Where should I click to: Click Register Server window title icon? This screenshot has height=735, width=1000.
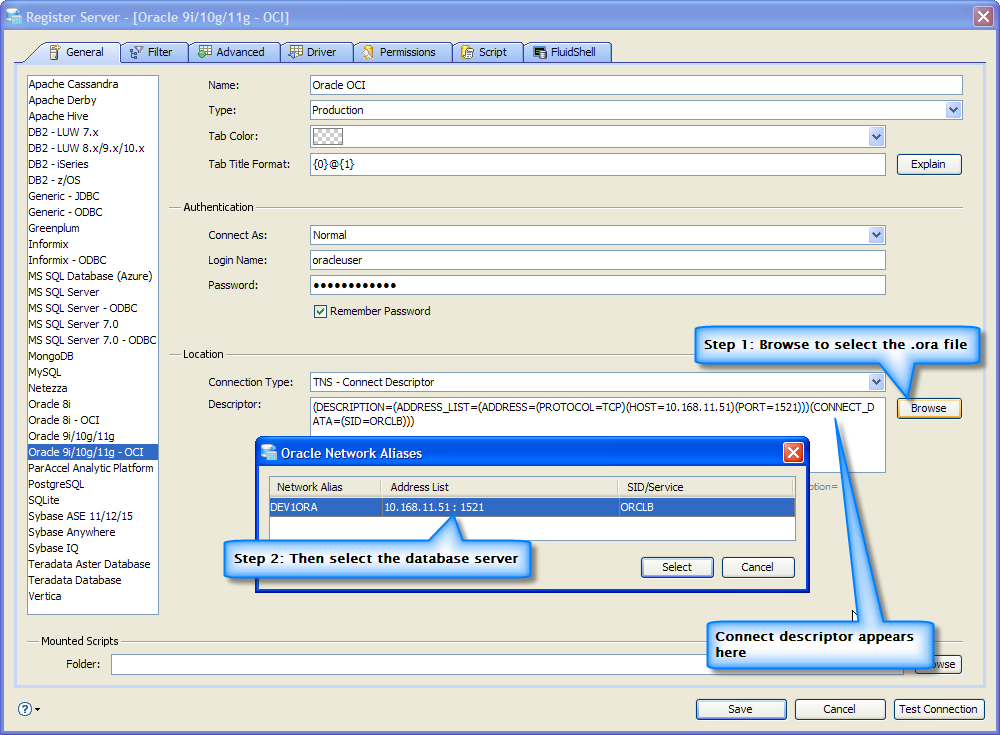point(14,17)
